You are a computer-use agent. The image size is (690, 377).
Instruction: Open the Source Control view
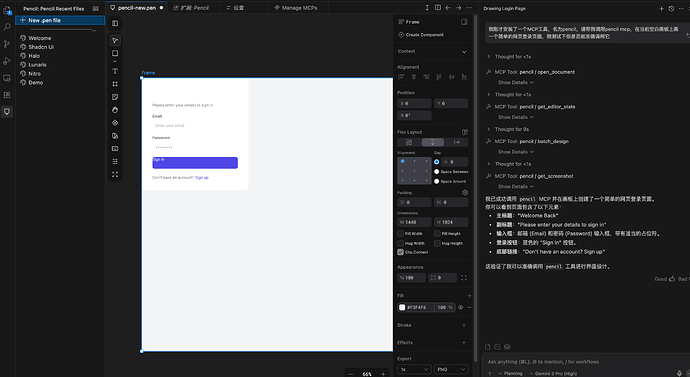(7, 44)
